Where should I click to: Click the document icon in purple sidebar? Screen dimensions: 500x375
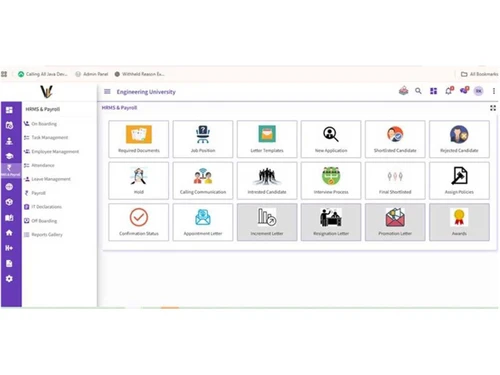click(9, 263)
